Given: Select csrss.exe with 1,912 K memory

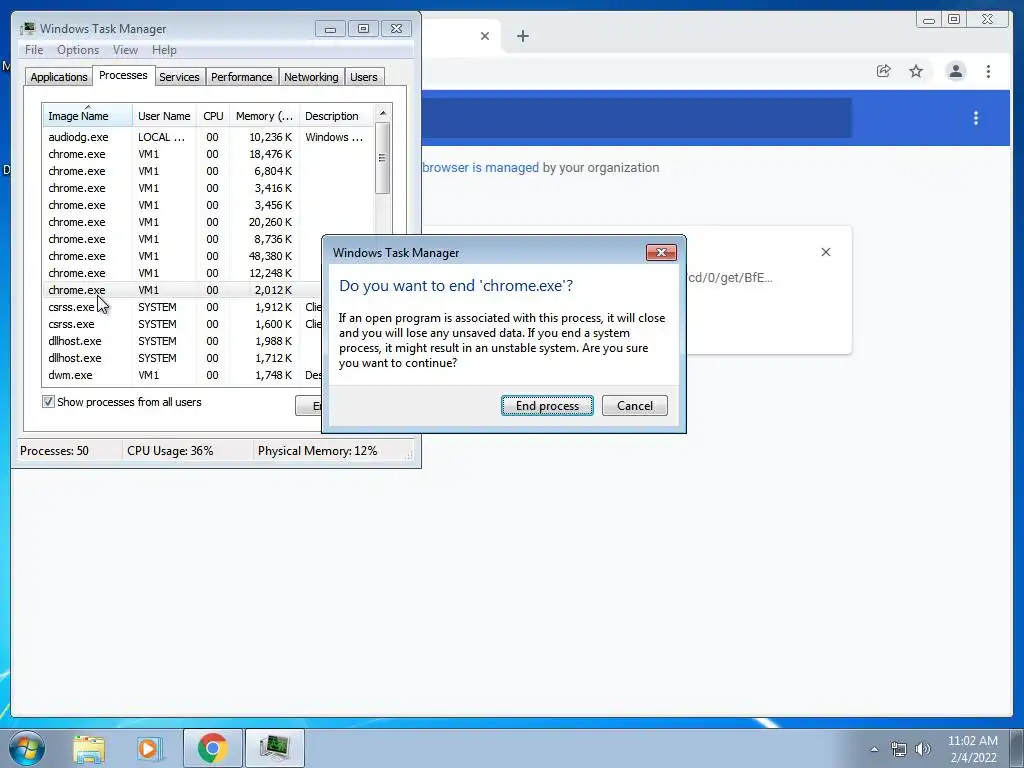Looking at the screenshot, I should (x=183, y=307).
